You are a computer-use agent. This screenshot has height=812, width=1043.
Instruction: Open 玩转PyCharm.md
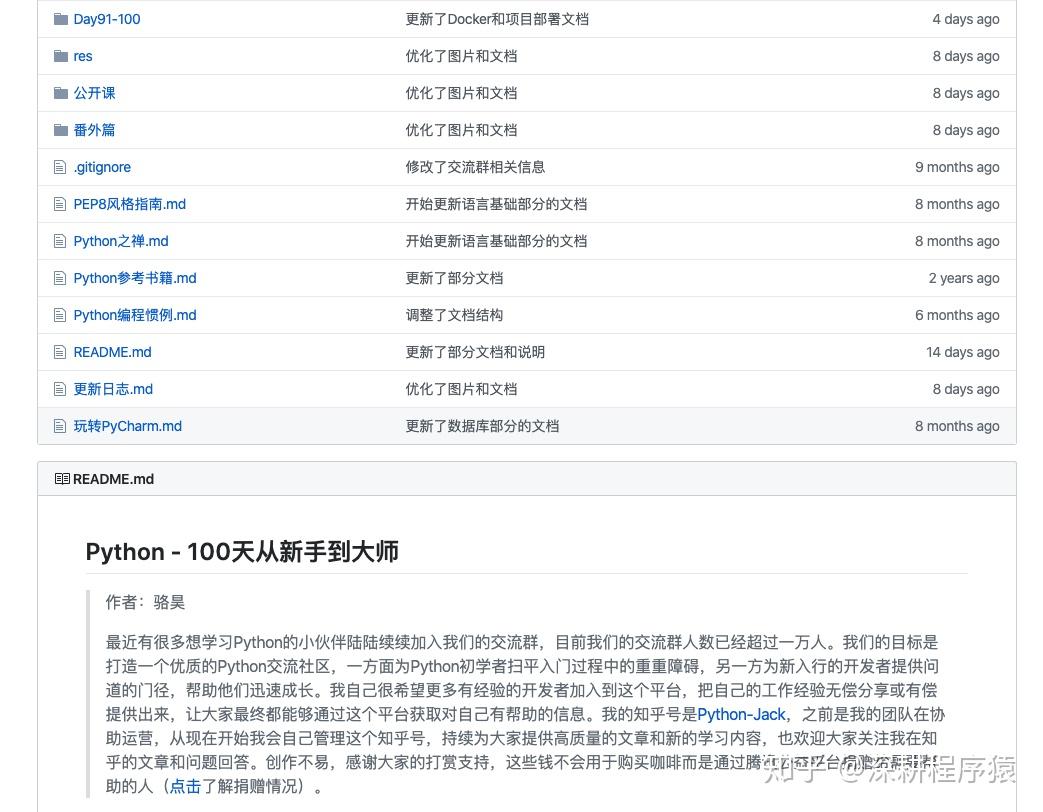point(127,426)
